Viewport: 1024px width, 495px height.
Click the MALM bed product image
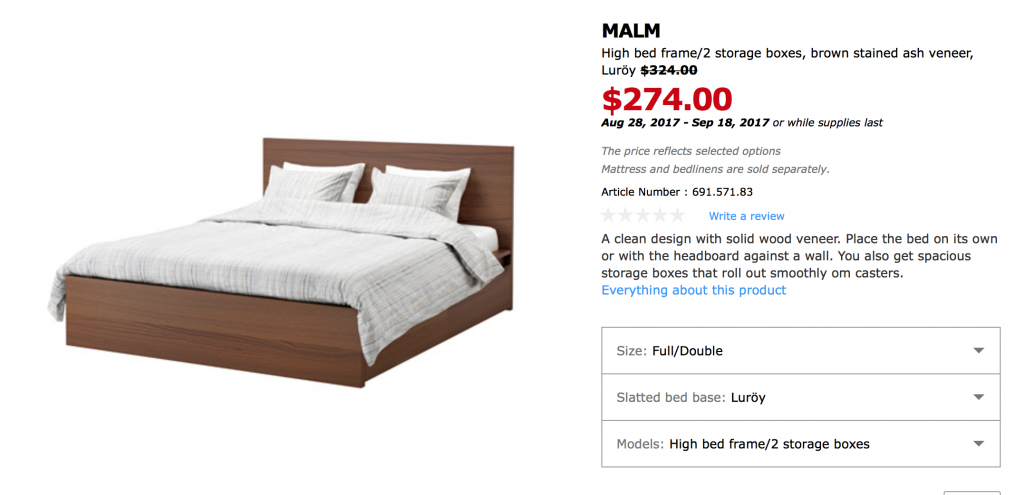tap(280, 260)
